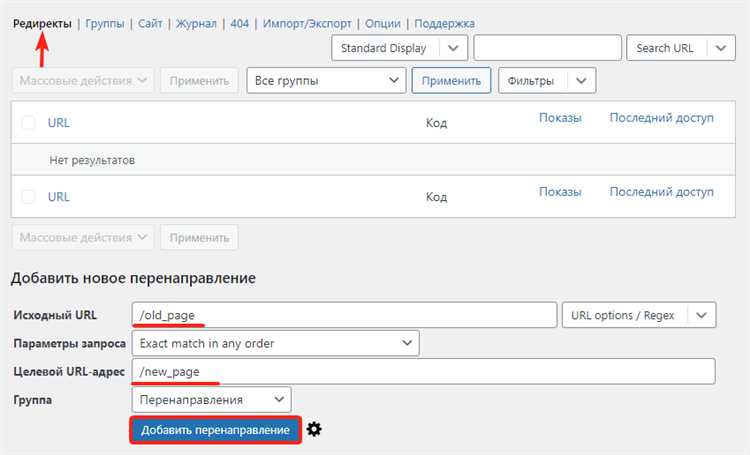
Task: Switch to the Группы tab
Action: (105, 23)
